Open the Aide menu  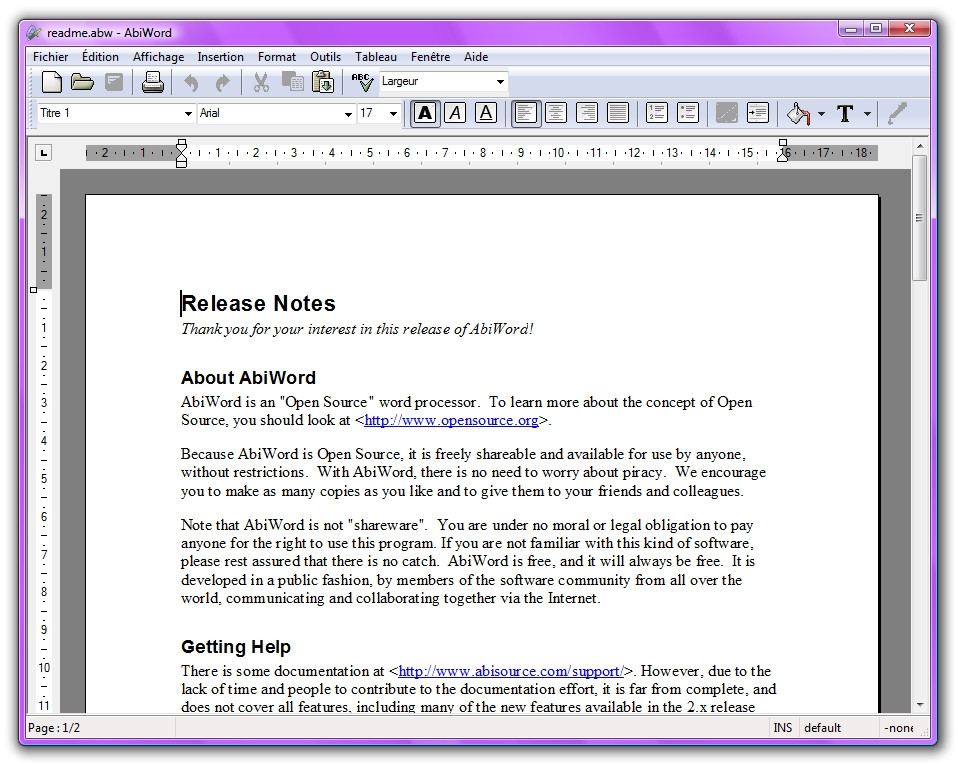tap(475, 57)
